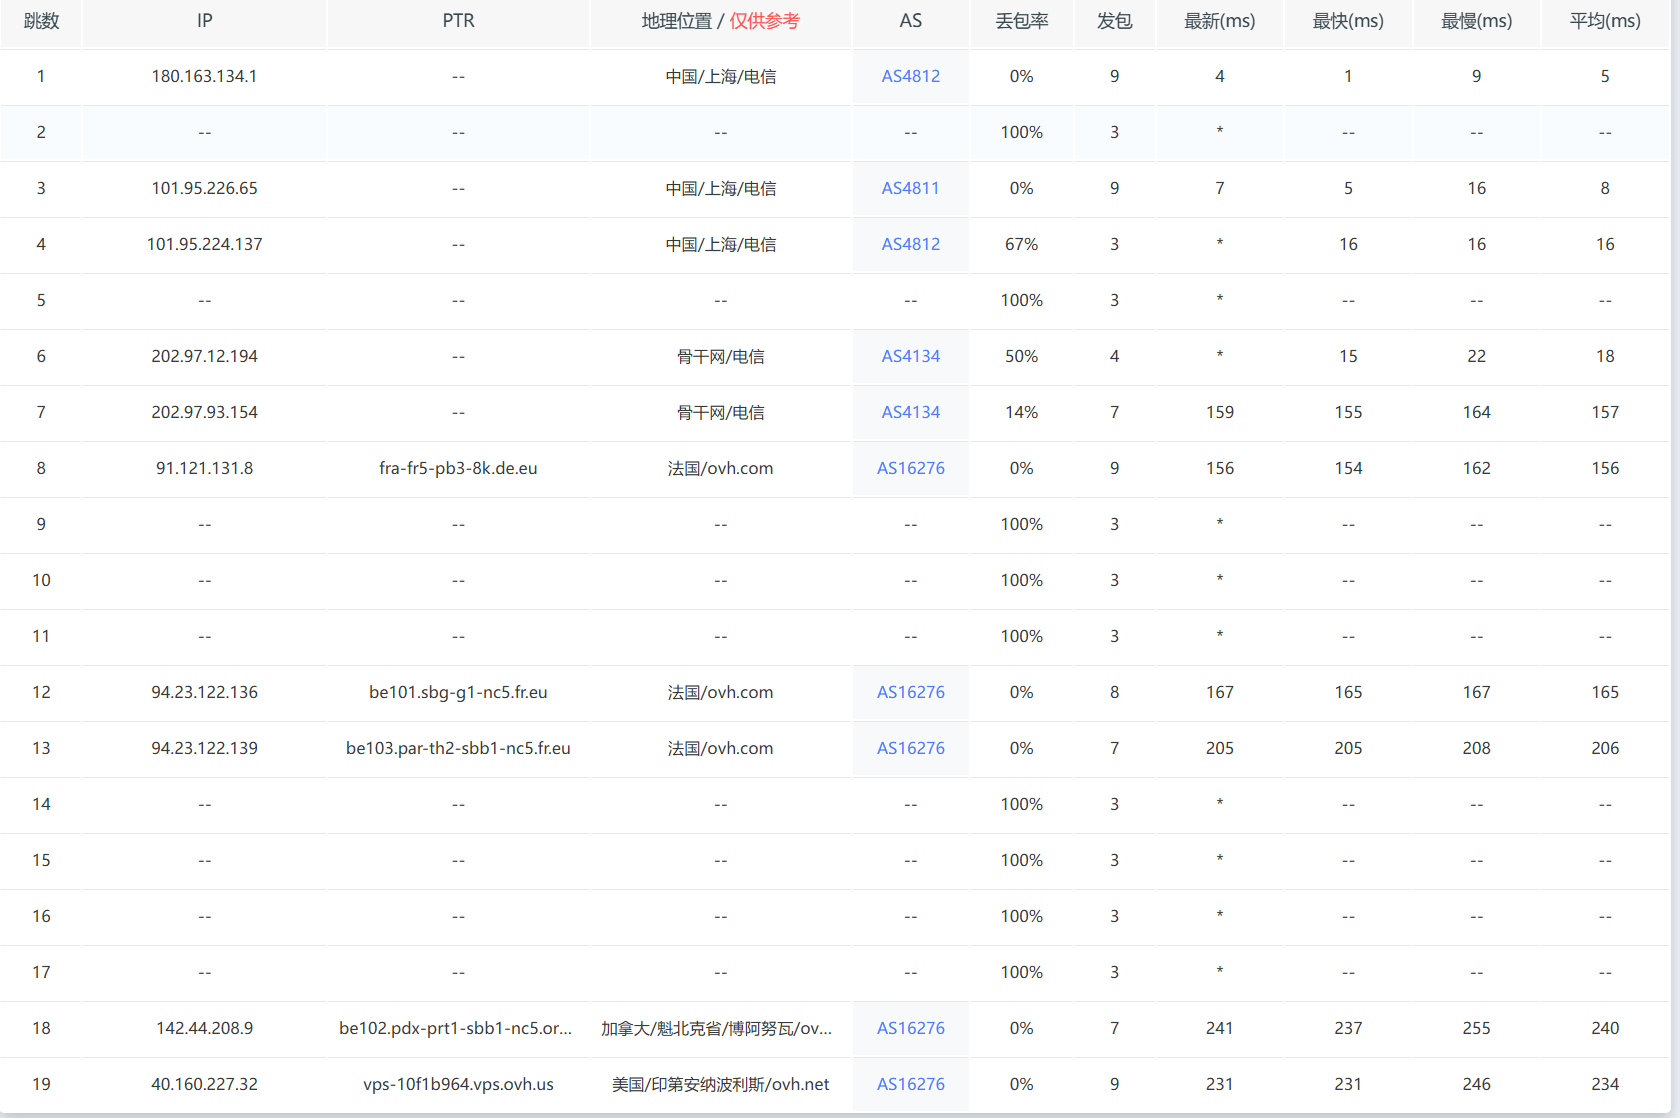
Task: Open the AS4812 link for hop 4
Action: [x=910, y=244]
